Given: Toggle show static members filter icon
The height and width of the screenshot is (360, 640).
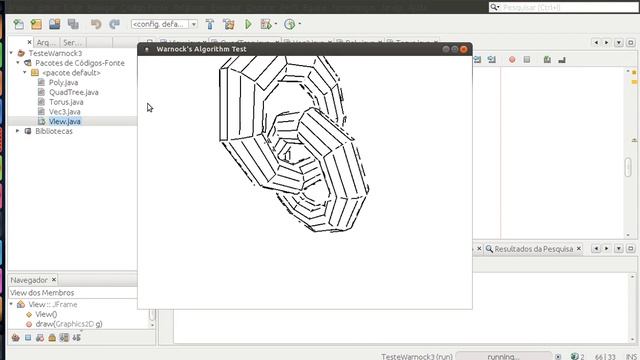Looking at the screenshot, I should [40, 338].
